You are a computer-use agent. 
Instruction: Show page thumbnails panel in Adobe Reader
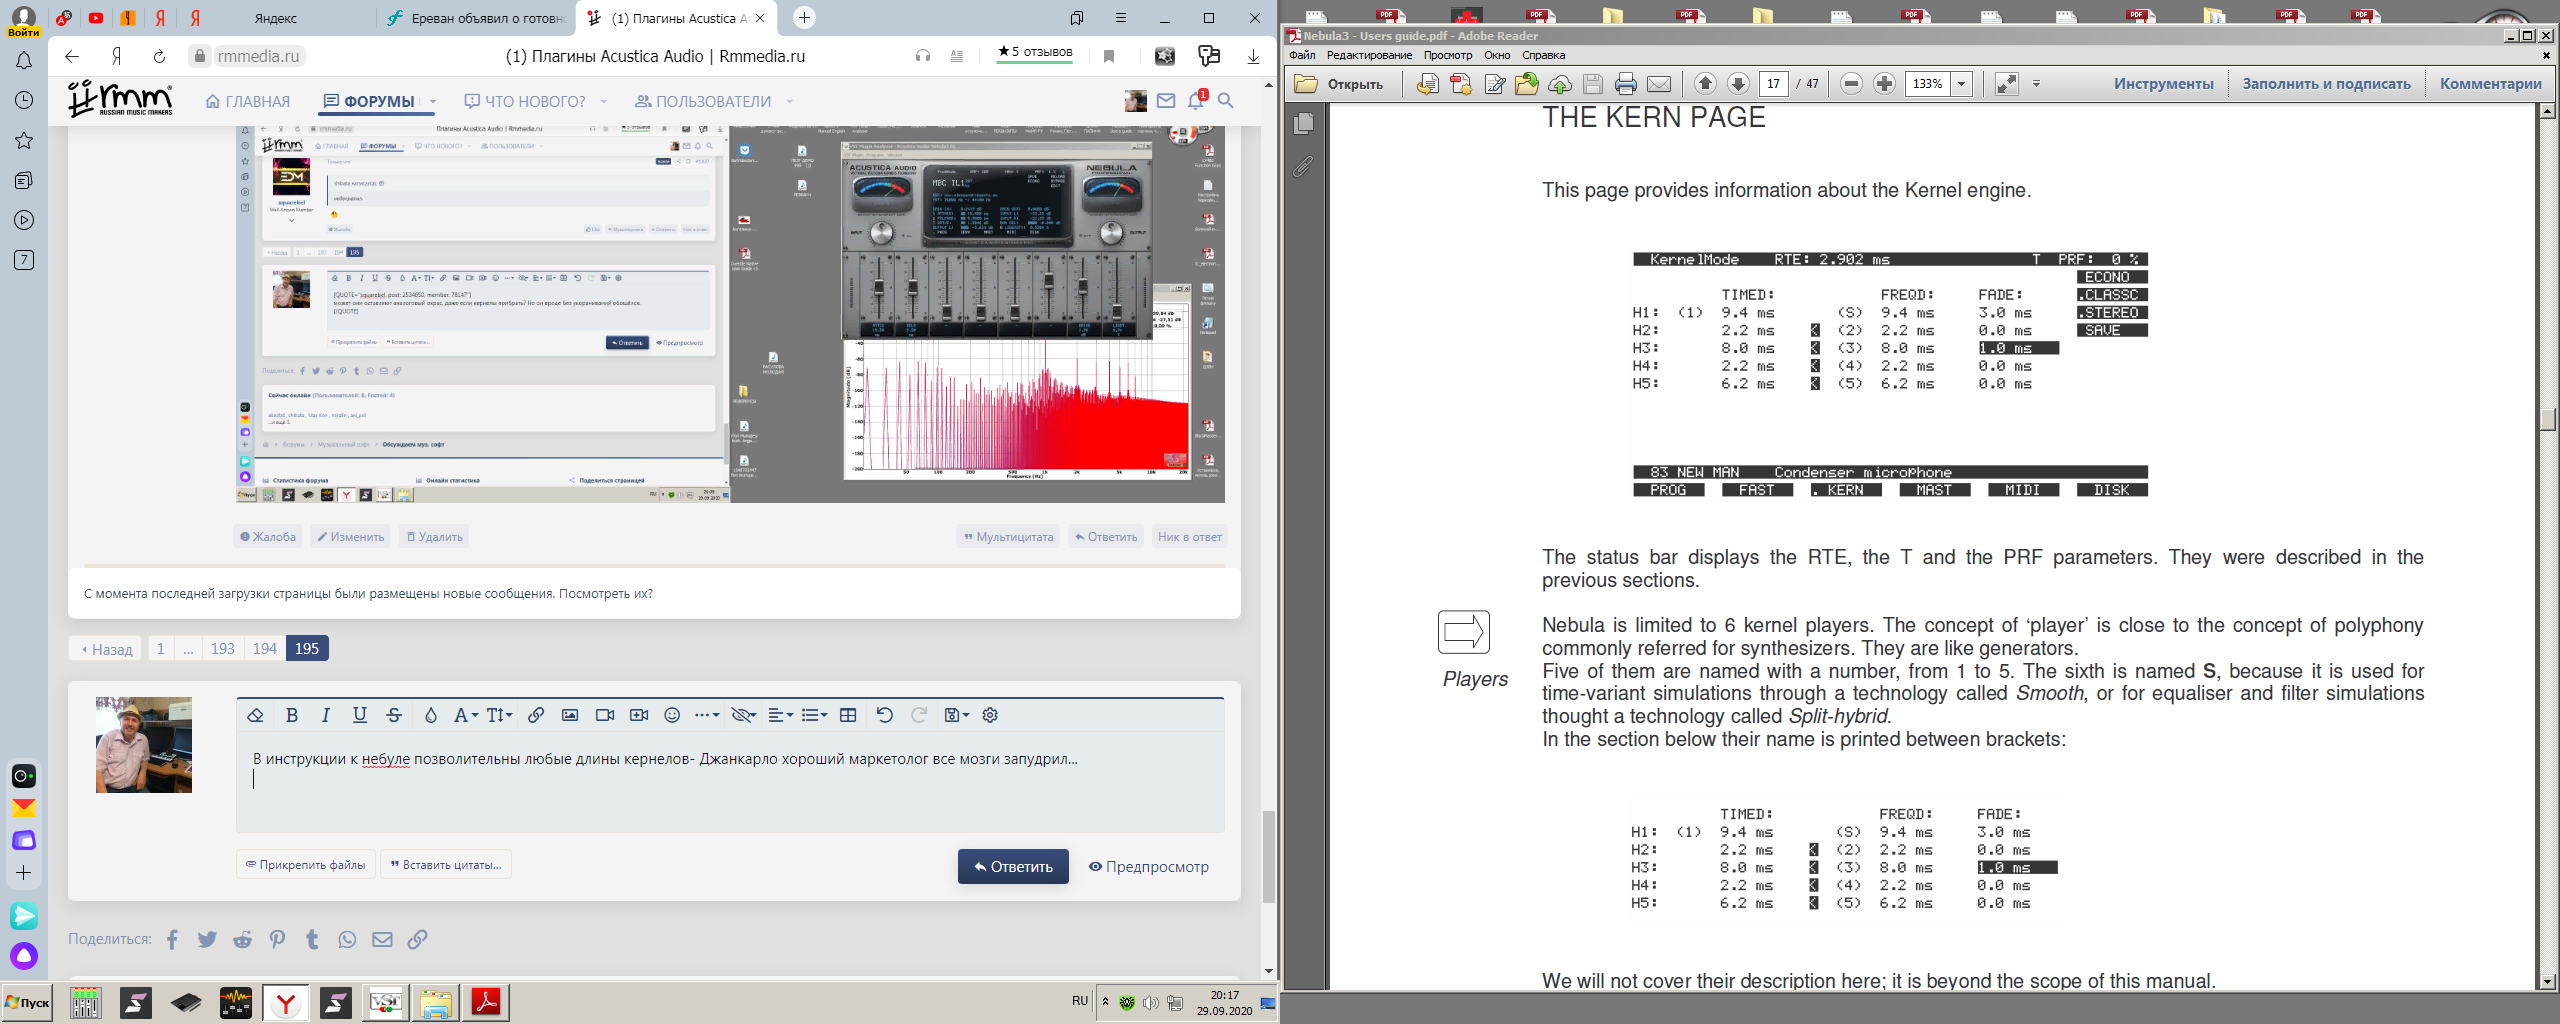(1303, 123)
